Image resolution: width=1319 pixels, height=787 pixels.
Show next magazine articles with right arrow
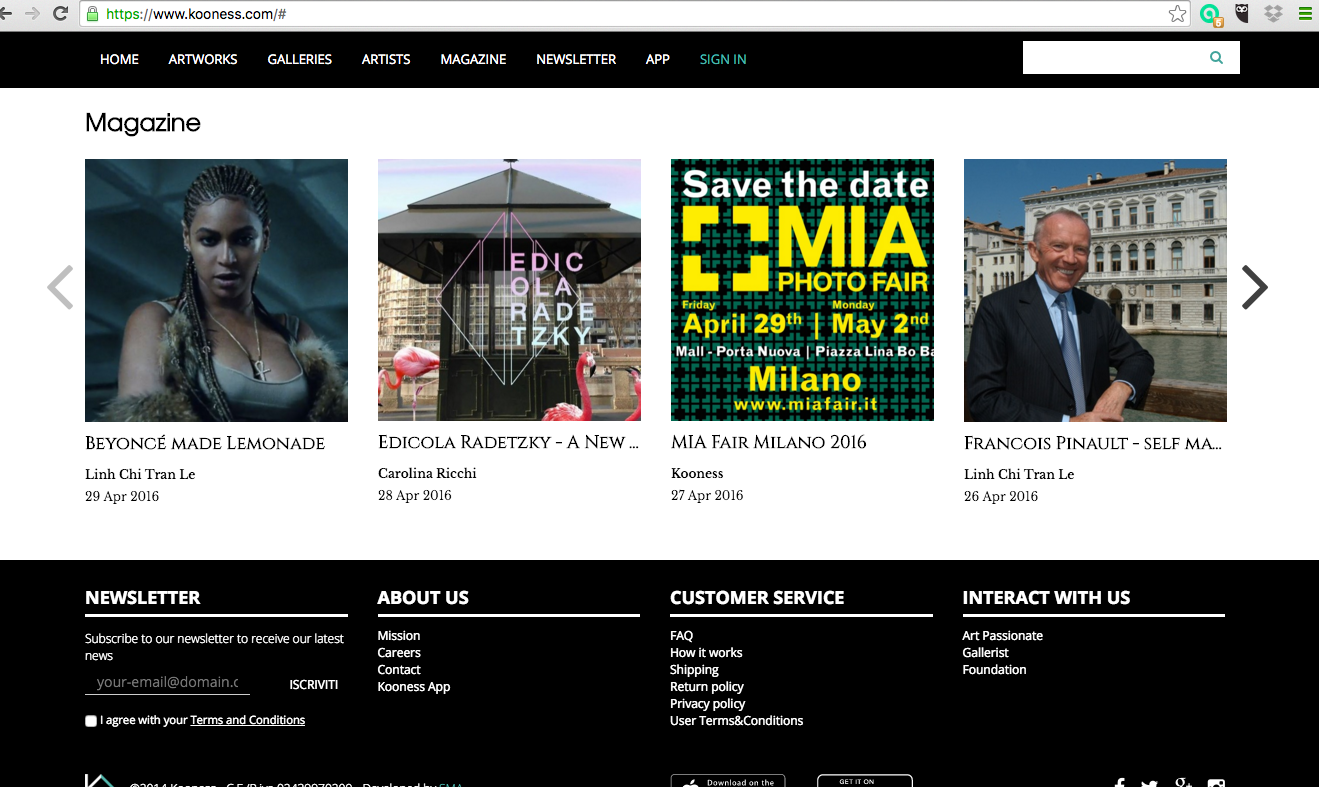[1254, 288]
